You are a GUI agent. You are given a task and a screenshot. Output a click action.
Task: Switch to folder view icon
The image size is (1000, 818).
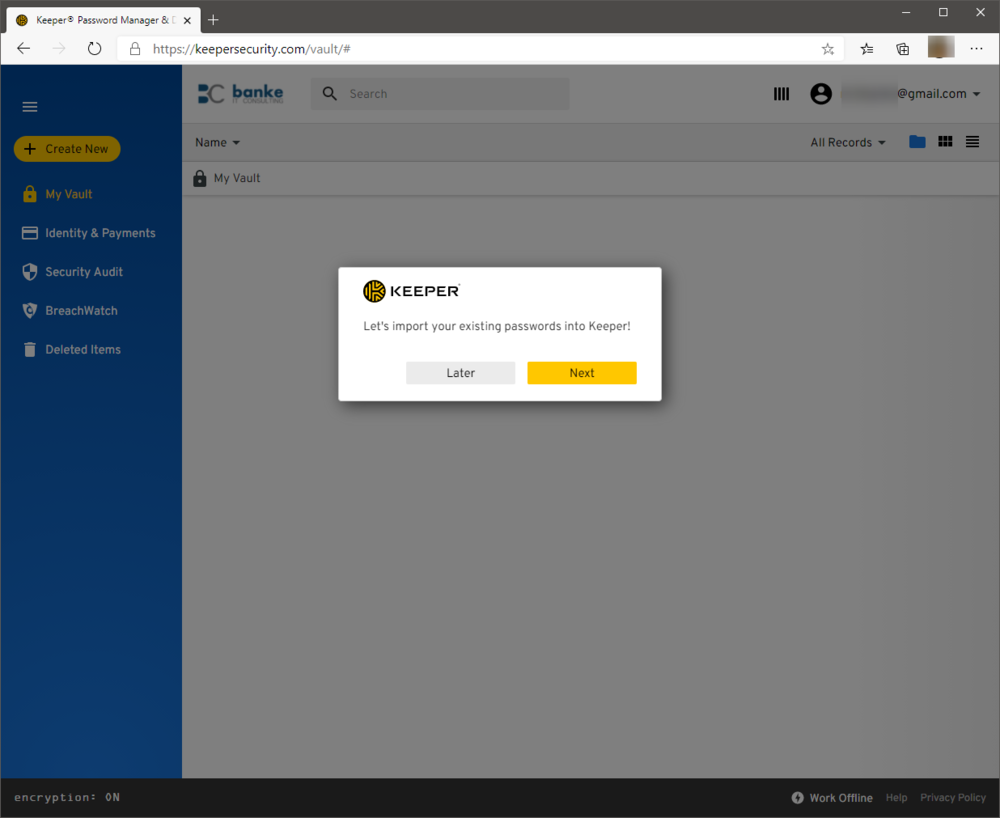point(917,142)
